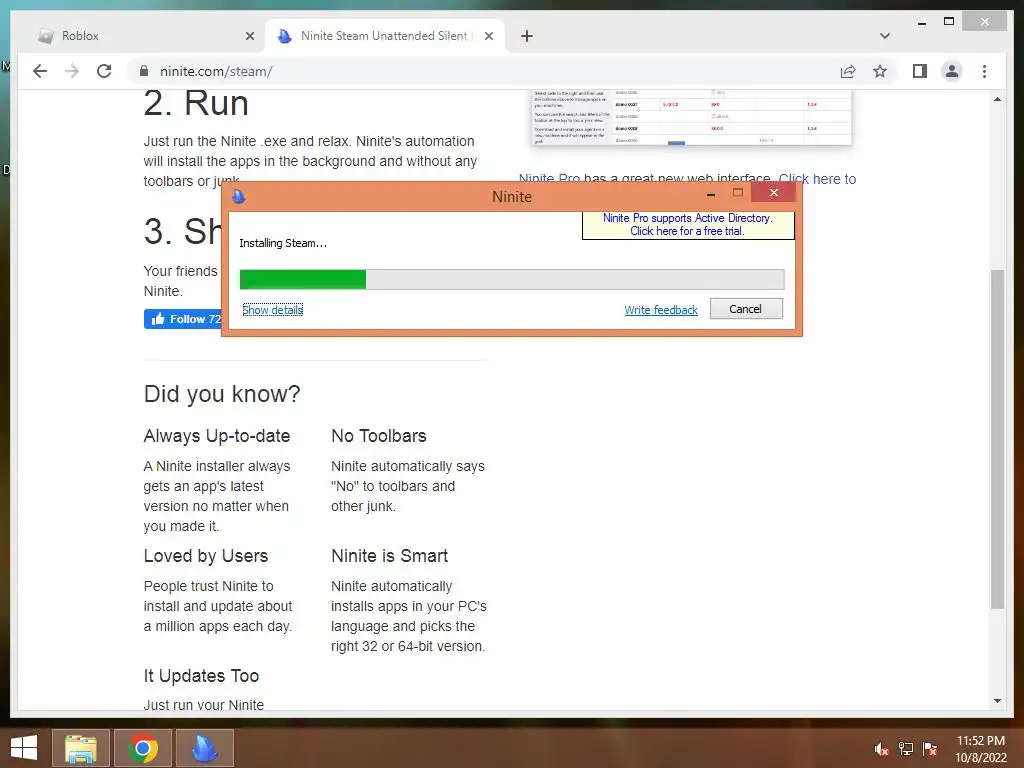Open Chrome three-dot menu
The image size is (1024, 768).
coord(984,71)
